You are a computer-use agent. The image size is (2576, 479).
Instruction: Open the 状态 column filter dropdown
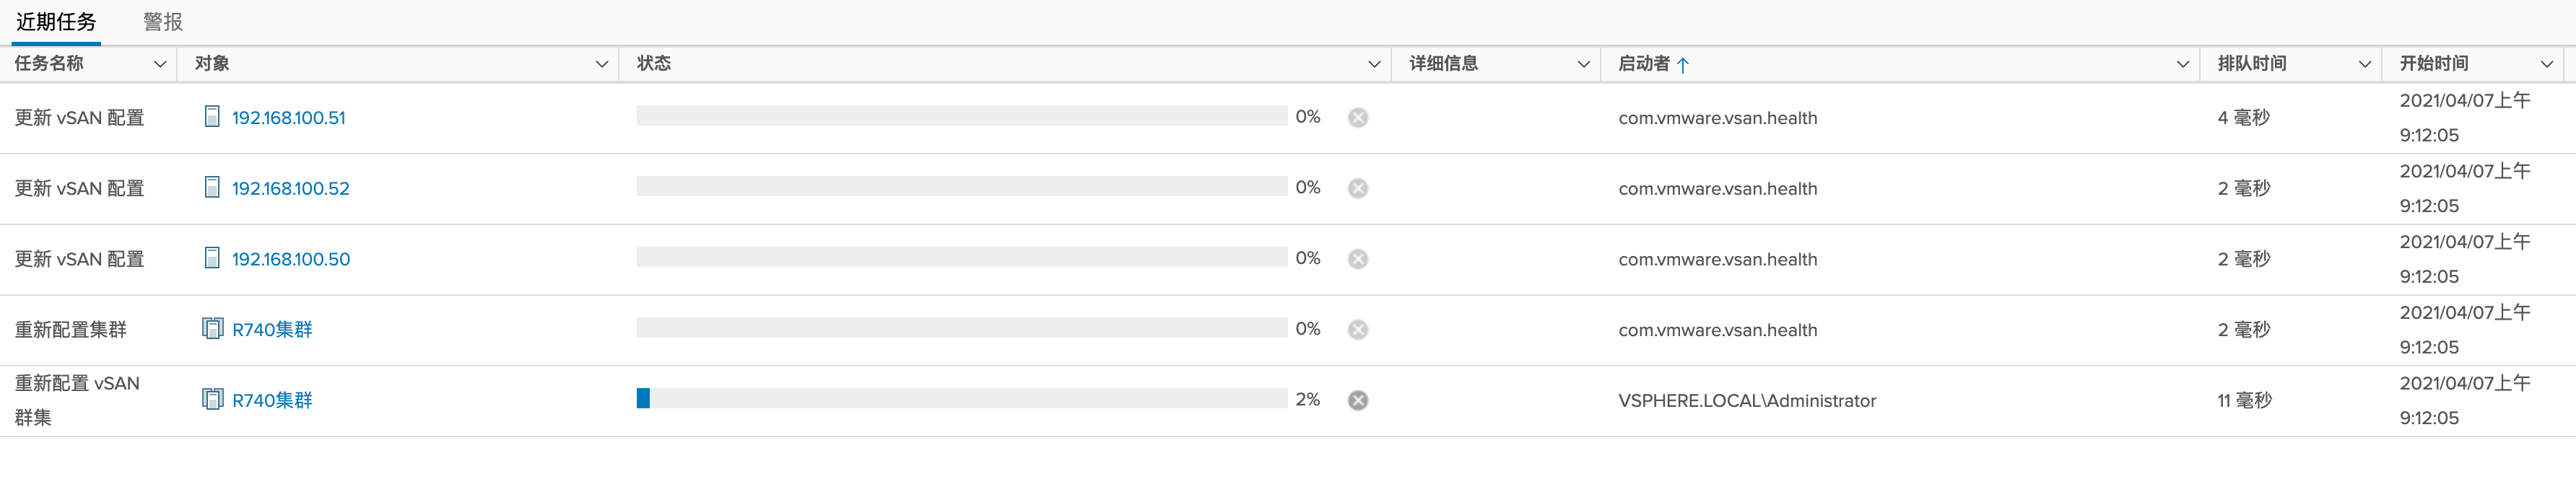1374,64
